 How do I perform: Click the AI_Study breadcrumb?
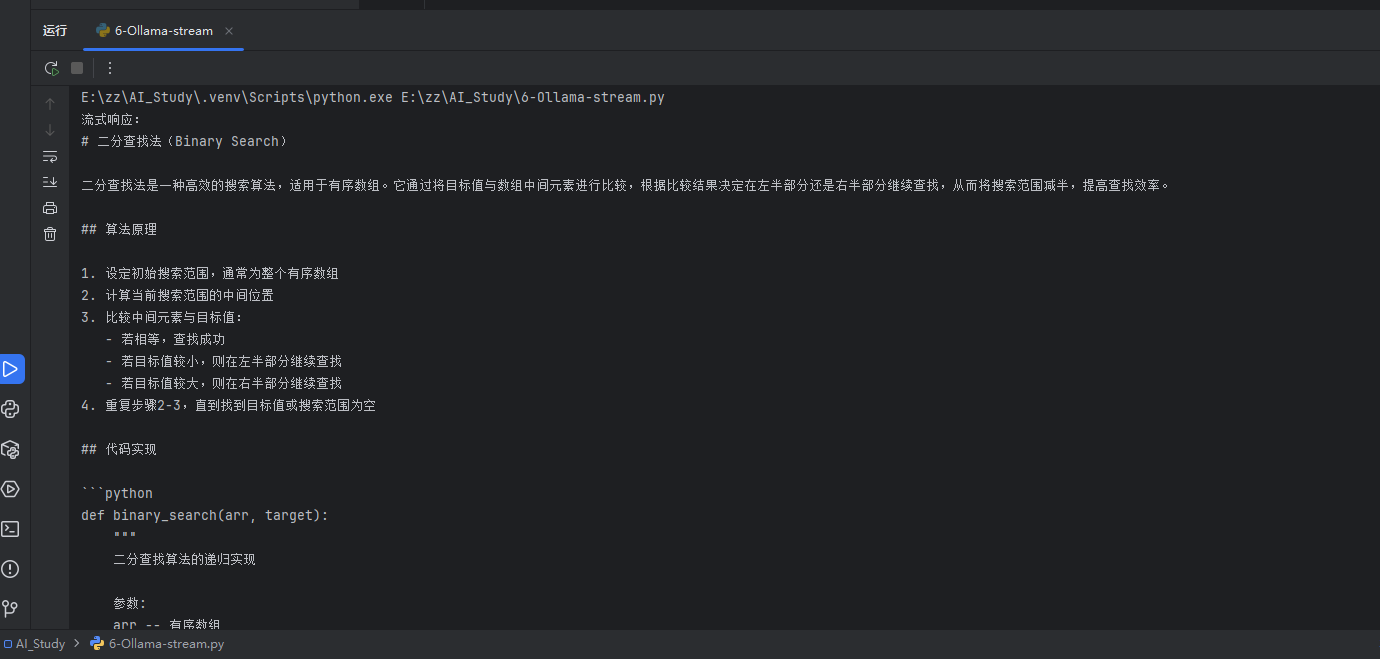tap(40, 644)
